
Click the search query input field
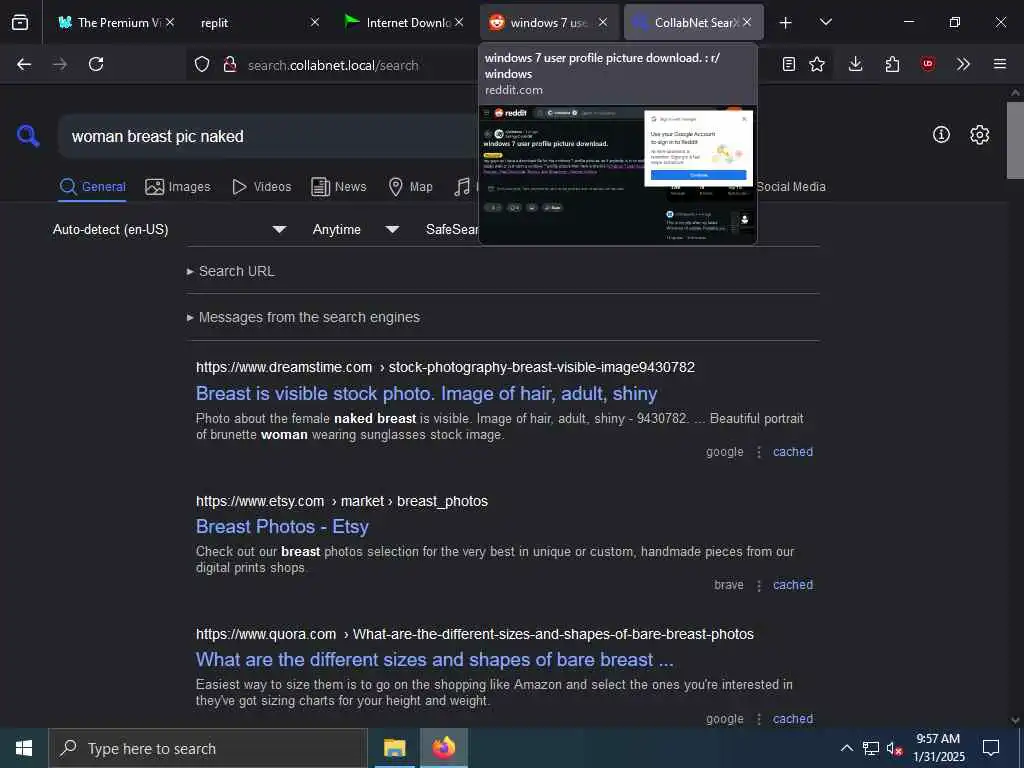coord(268,136)
